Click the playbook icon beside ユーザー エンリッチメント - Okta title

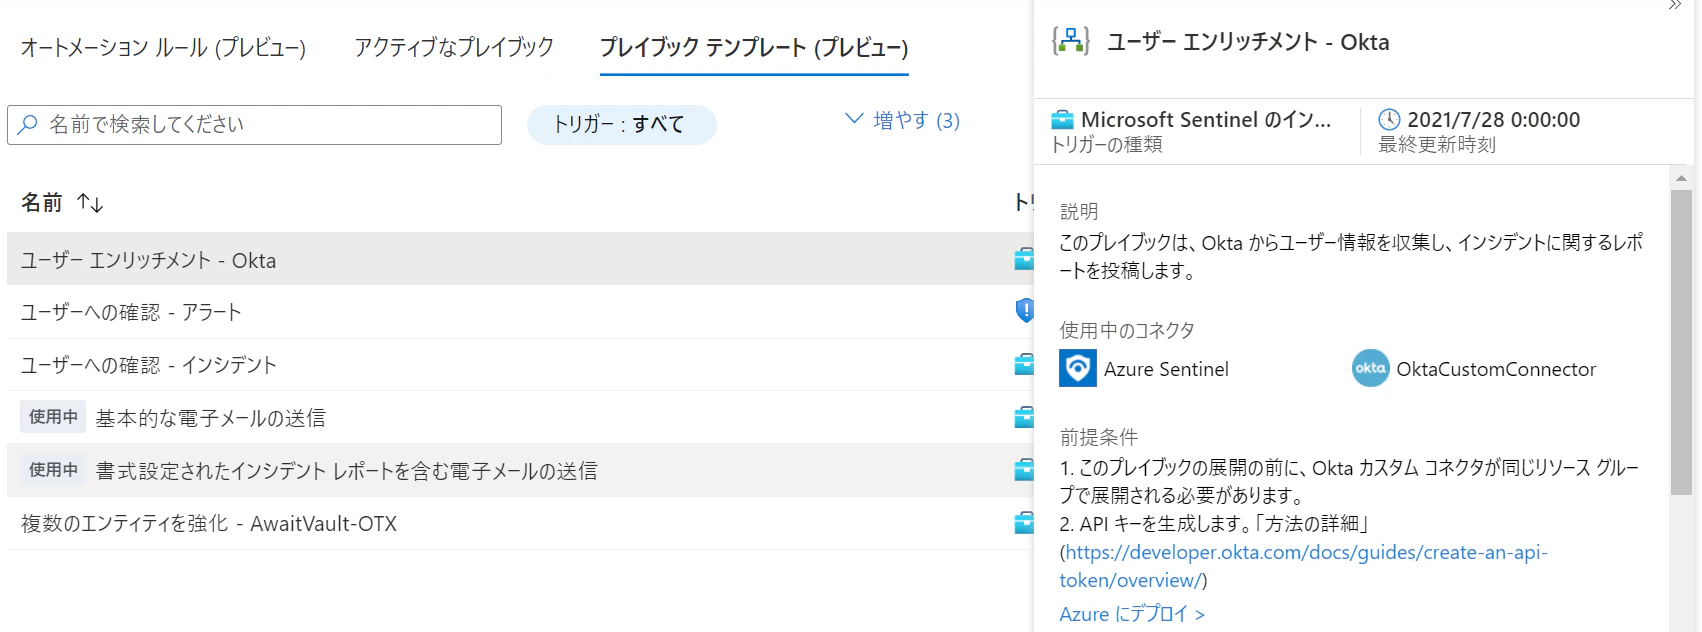tap(1071, 41)
